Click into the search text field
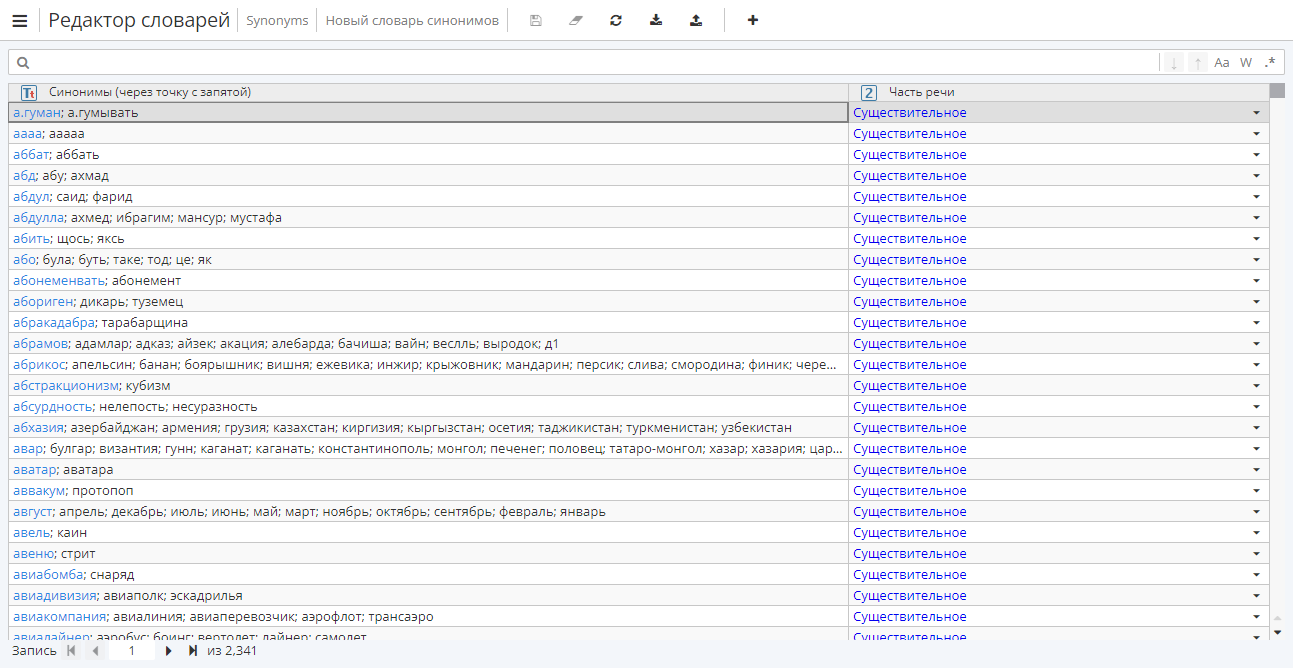Screen dimensions: 1293x668 click(596, 63)
